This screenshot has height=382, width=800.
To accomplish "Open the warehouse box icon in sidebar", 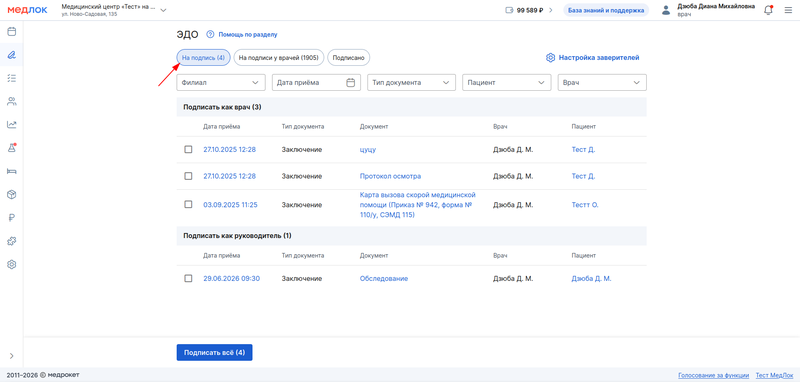I will pos(11,194).
